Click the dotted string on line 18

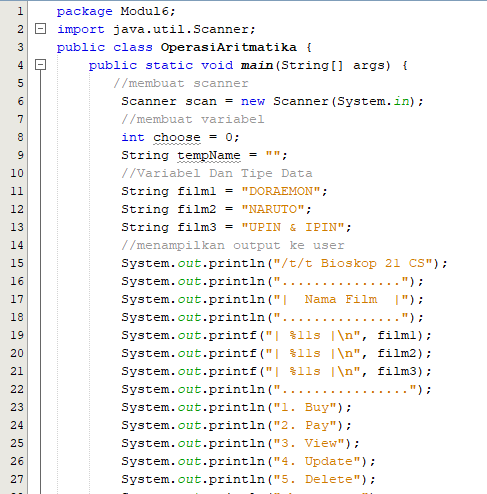[x=341, y=317]
